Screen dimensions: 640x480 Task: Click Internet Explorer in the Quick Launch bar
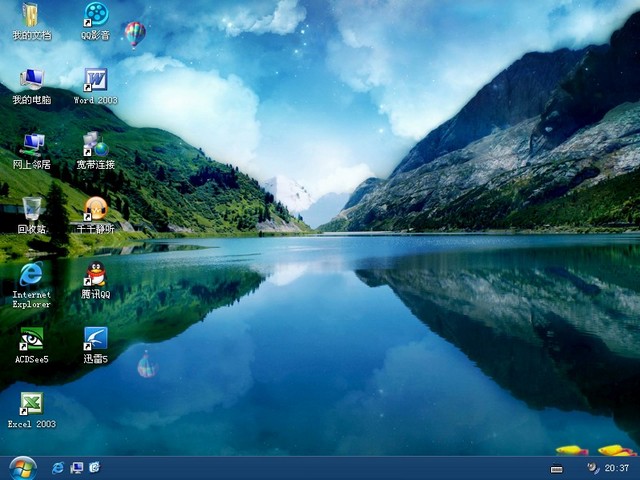[58, 468]
